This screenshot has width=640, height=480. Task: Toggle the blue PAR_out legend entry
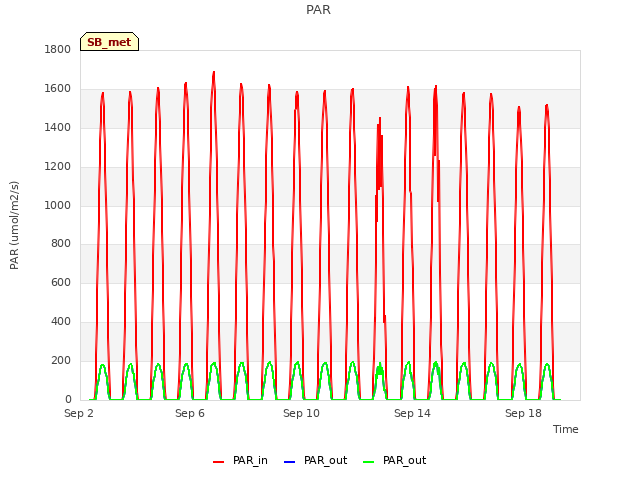(x=315, y=460)
